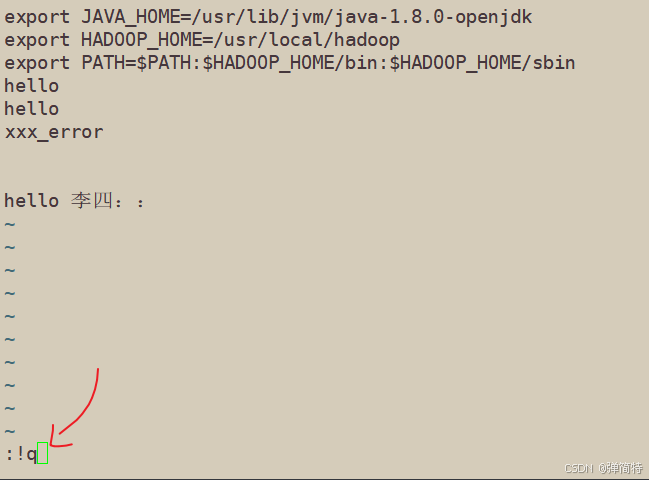Click the word export on first line

[37, 17]
